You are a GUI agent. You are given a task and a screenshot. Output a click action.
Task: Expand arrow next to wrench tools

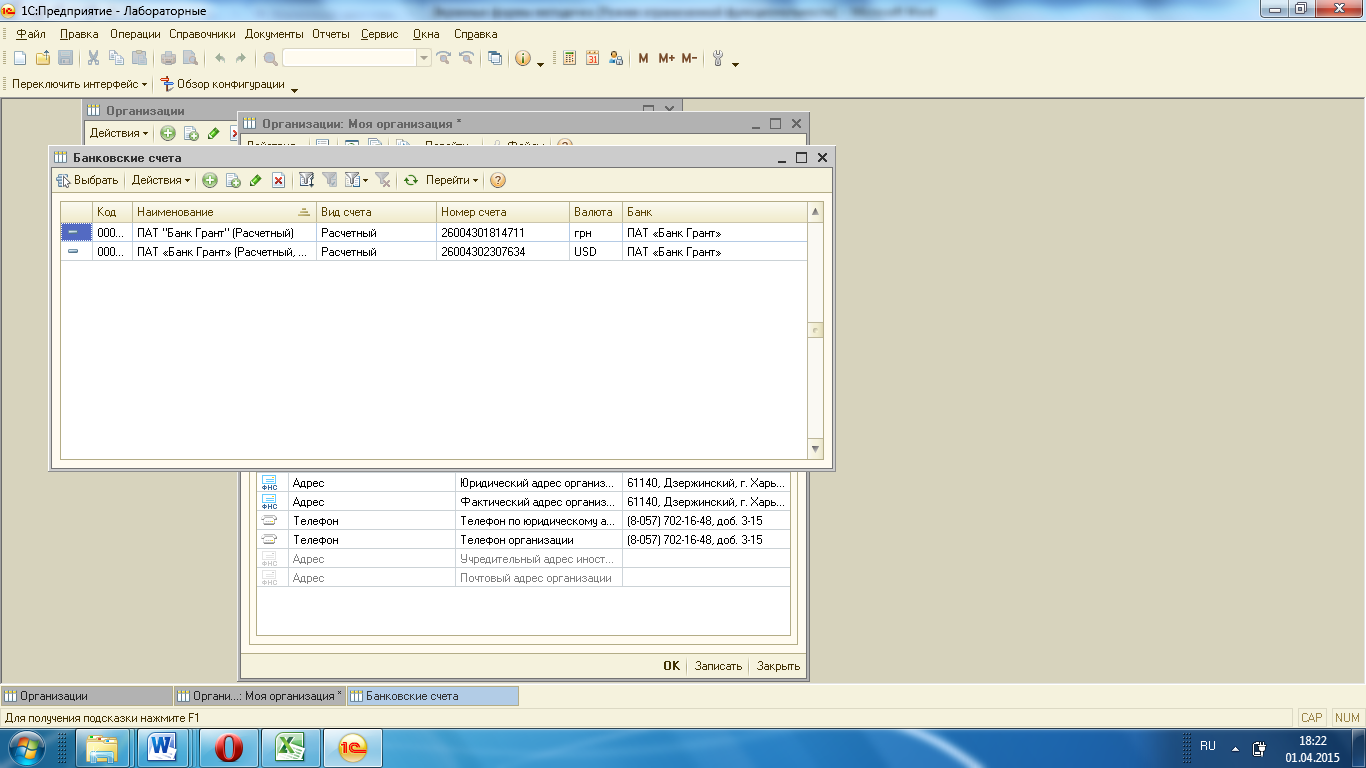click(736, 63)
